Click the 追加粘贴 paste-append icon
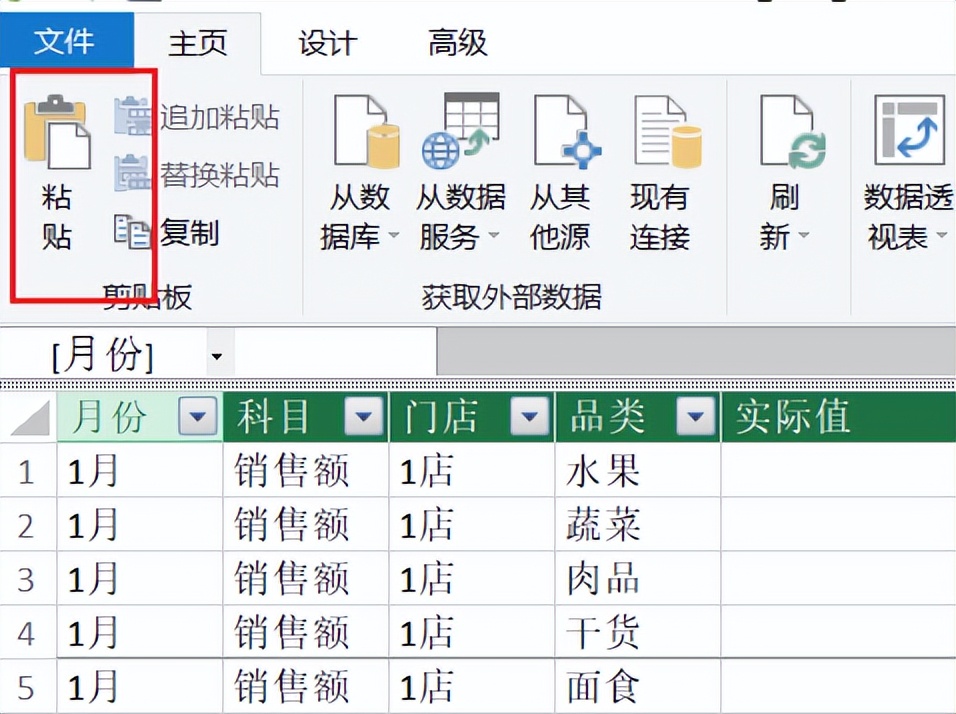 pyautogui.click(x=132, y=116)
